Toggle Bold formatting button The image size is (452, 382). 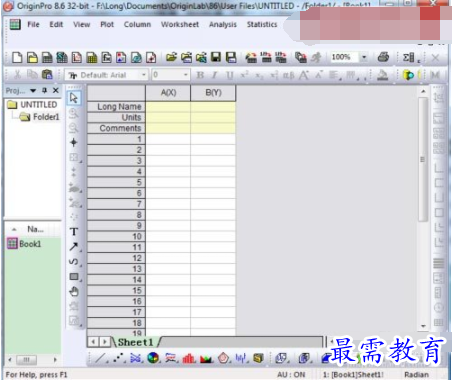[x=200, y=75]
